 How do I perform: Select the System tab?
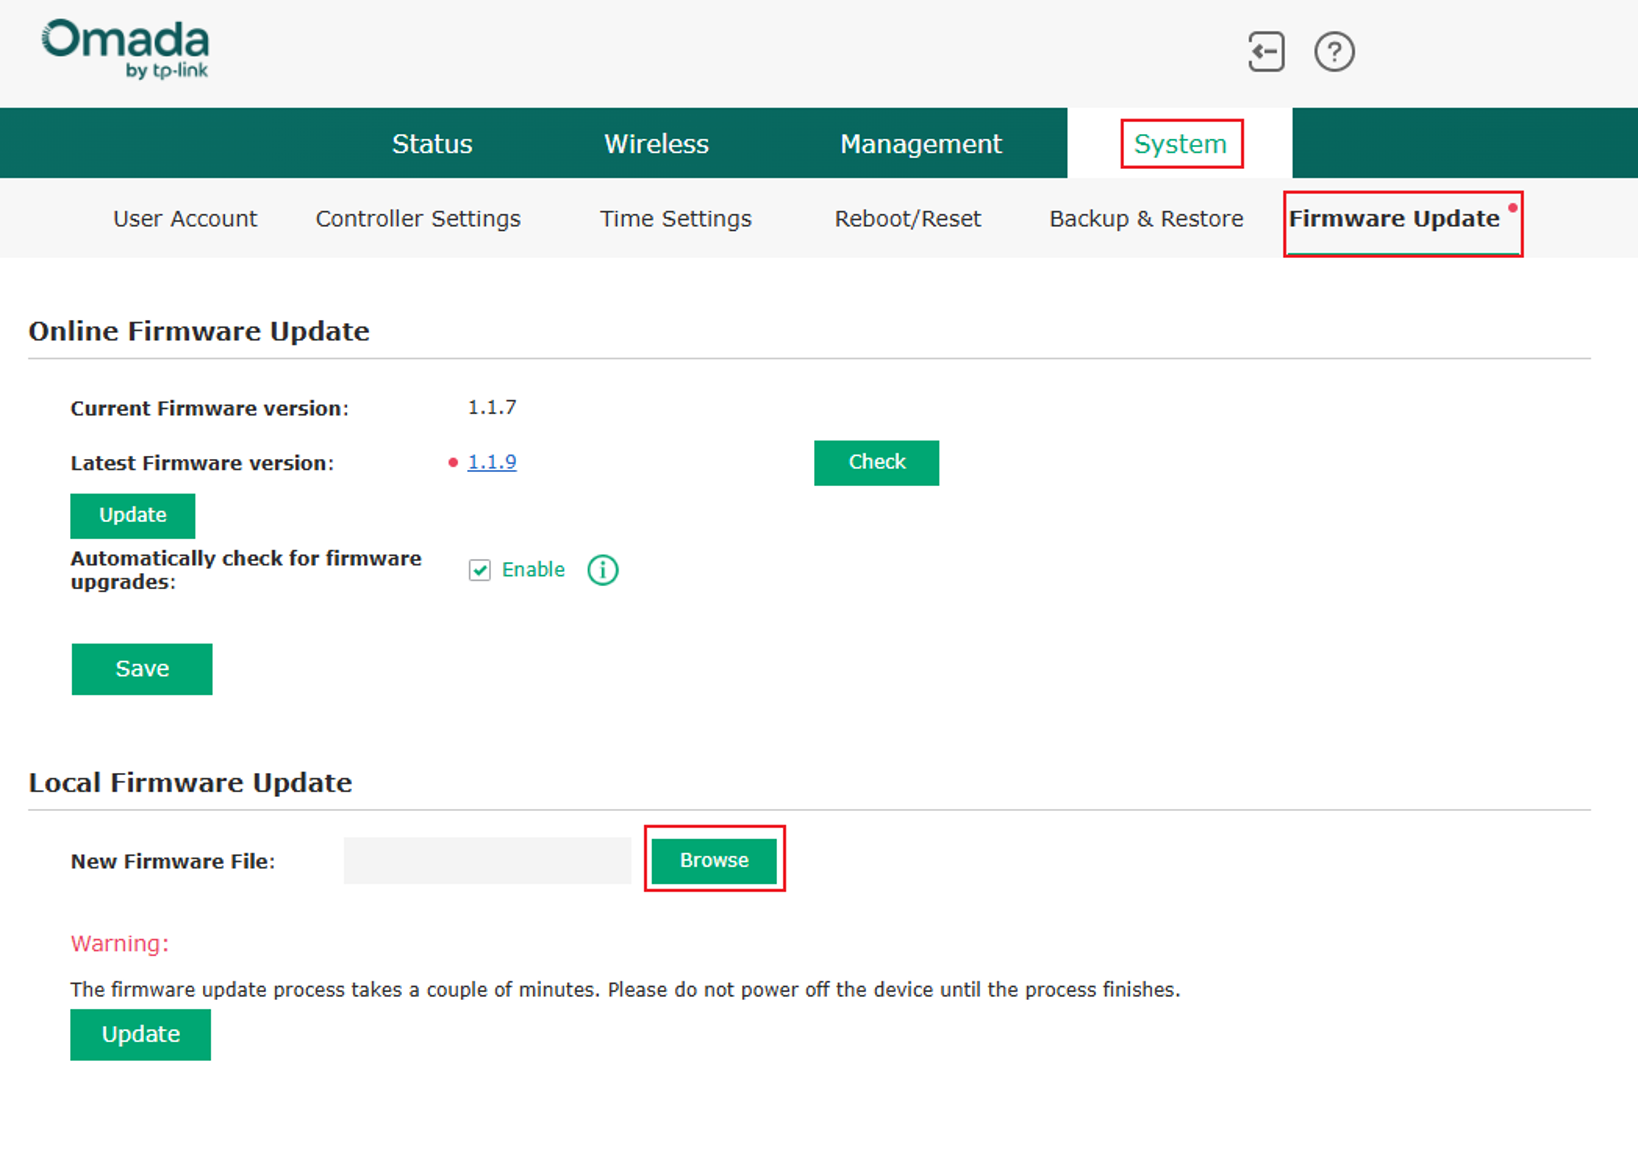click(1180, 144)
